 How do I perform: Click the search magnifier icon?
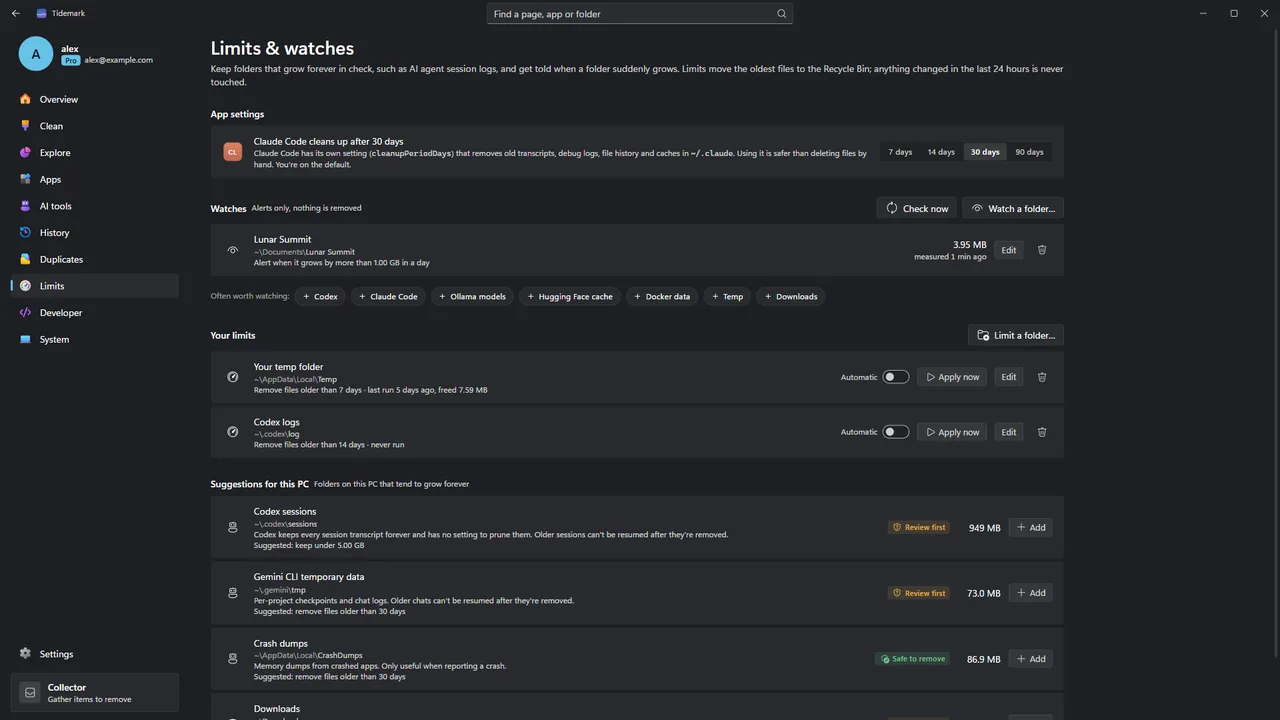coord(781,14)
